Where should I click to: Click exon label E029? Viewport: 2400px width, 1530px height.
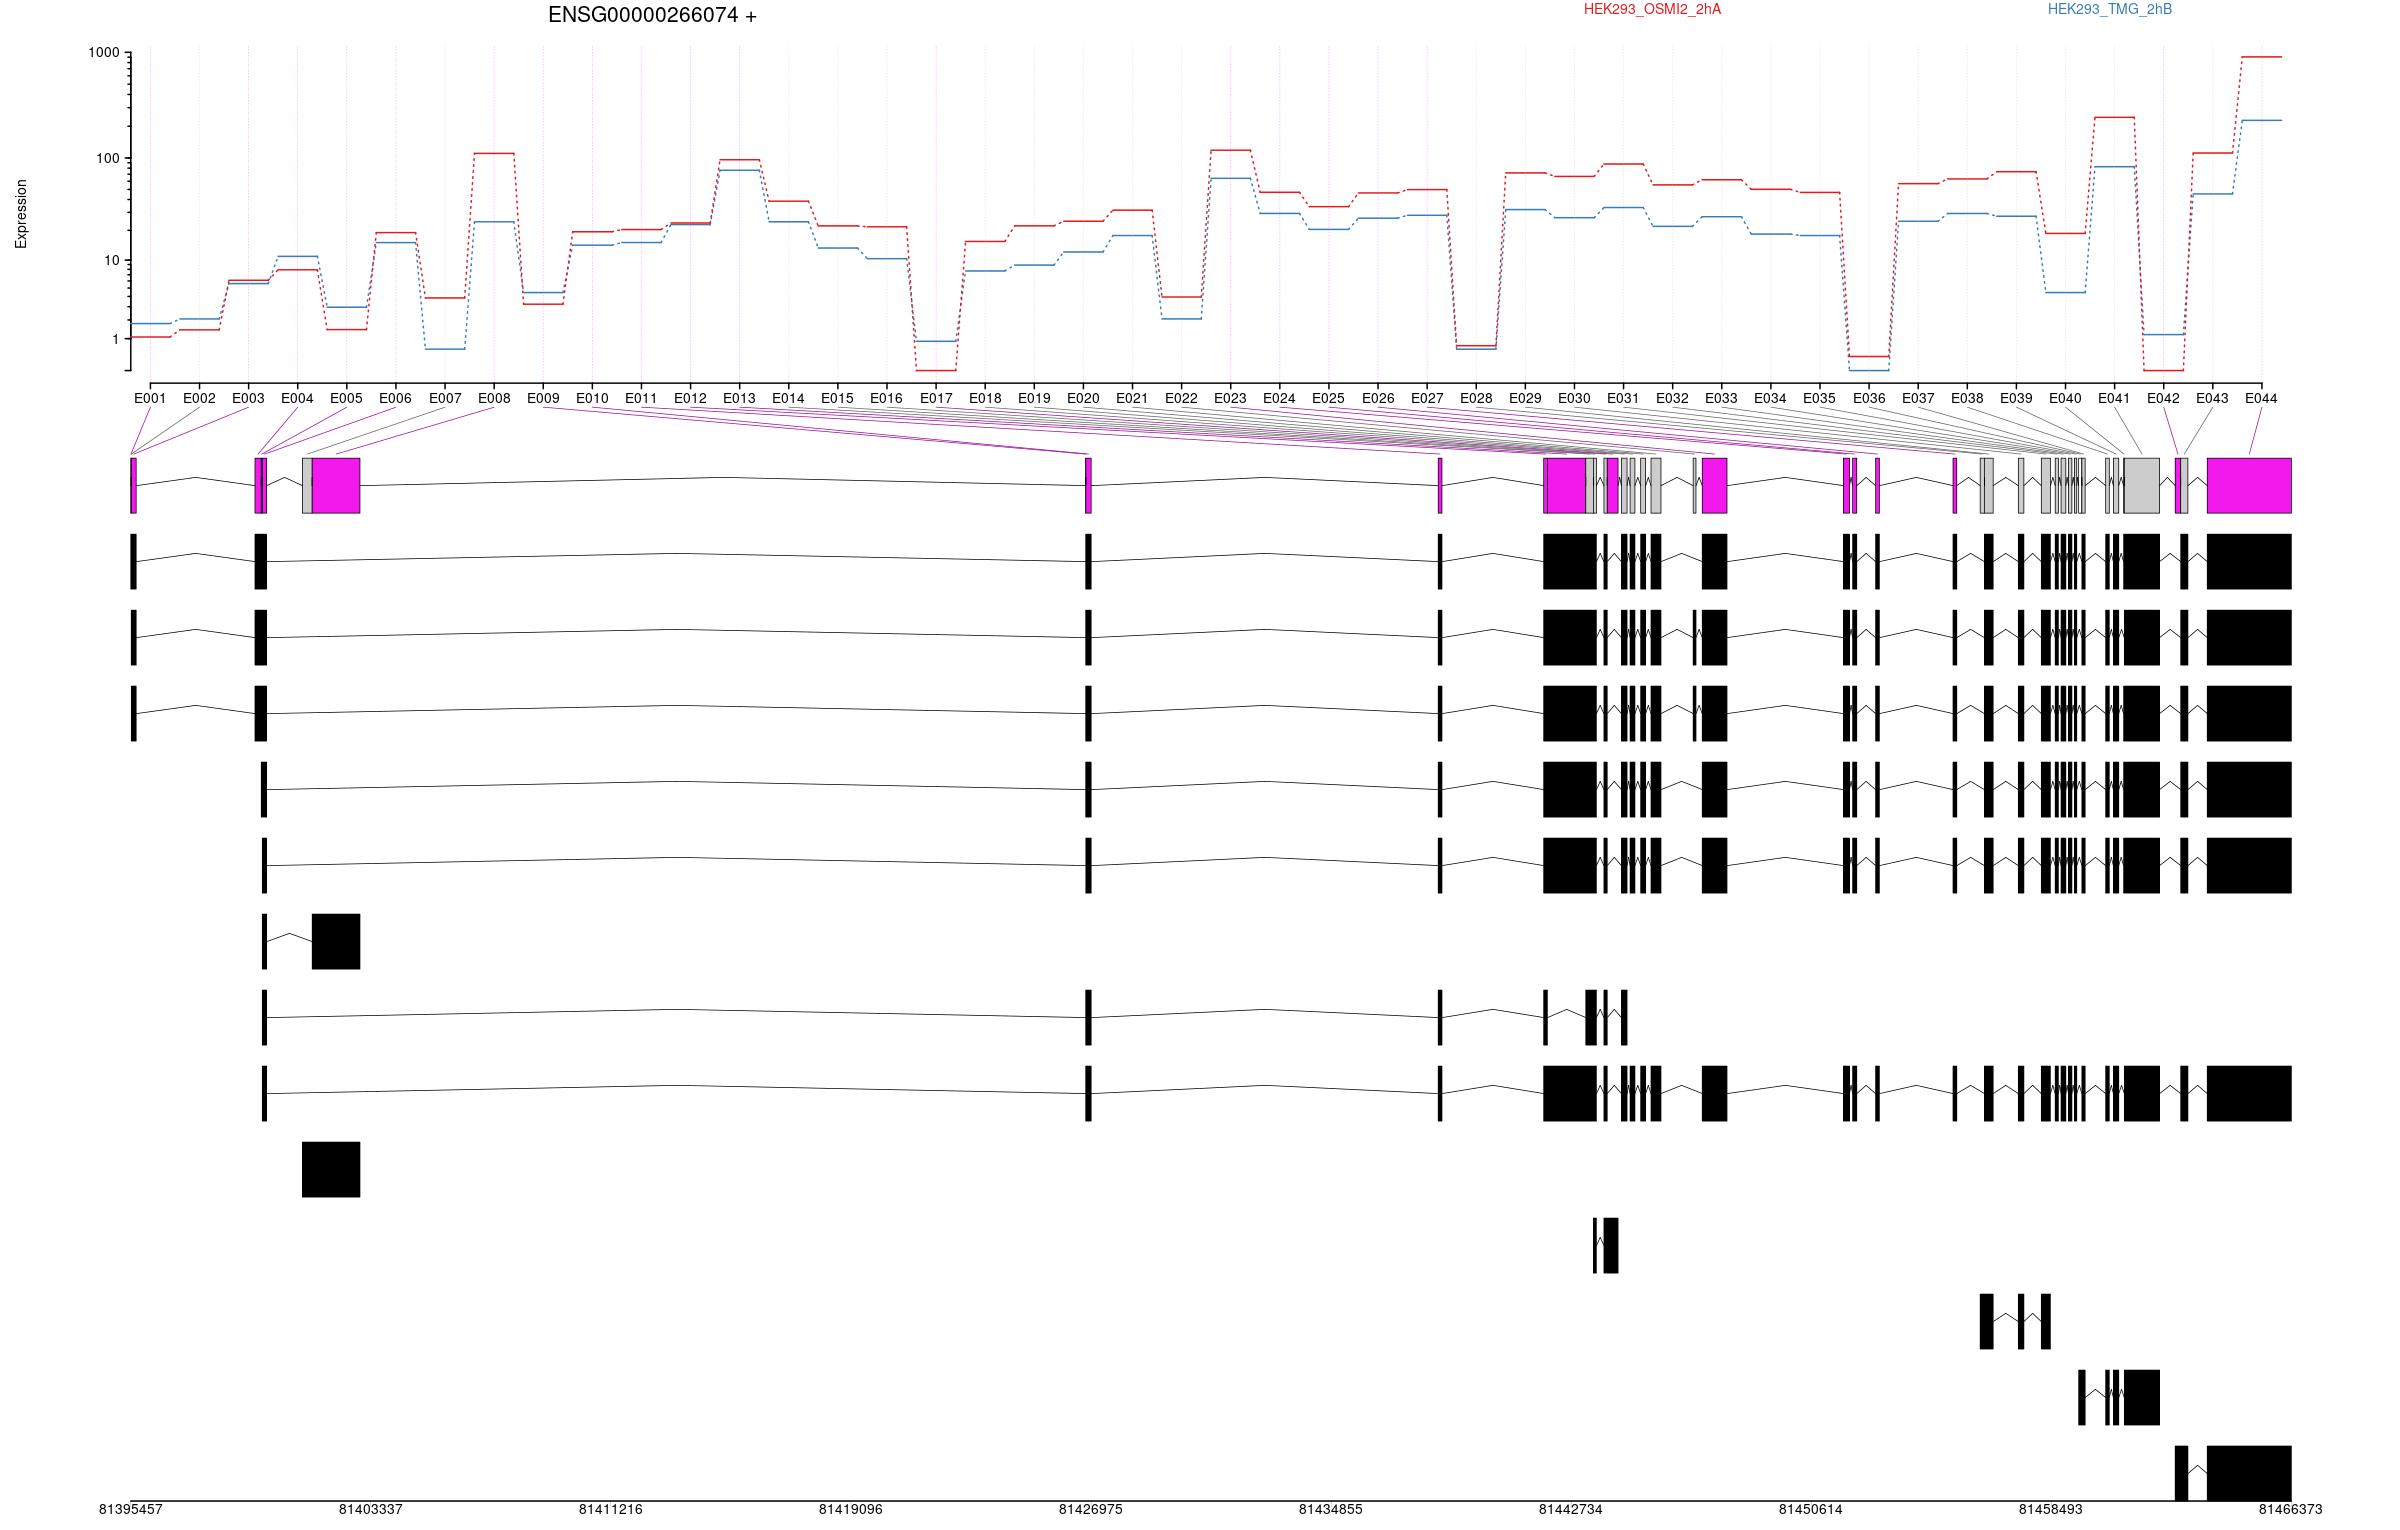pos(1525,398)
